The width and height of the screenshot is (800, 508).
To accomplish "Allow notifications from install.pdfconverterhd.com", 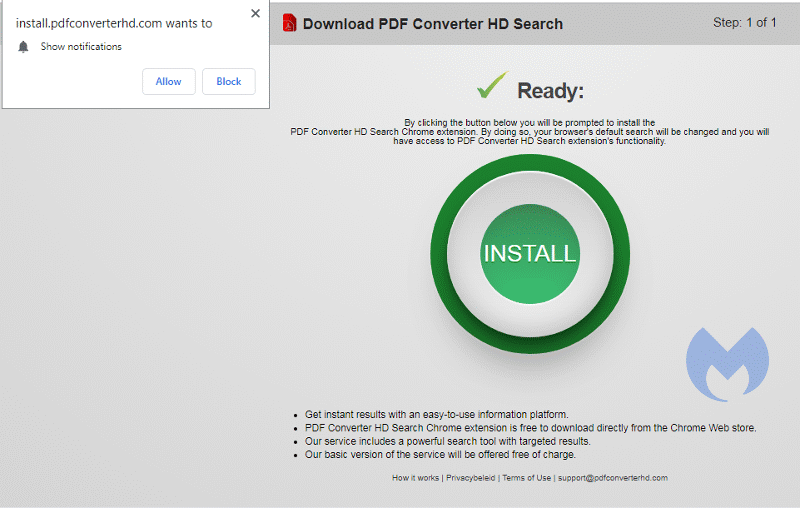I will coord(168,82).
